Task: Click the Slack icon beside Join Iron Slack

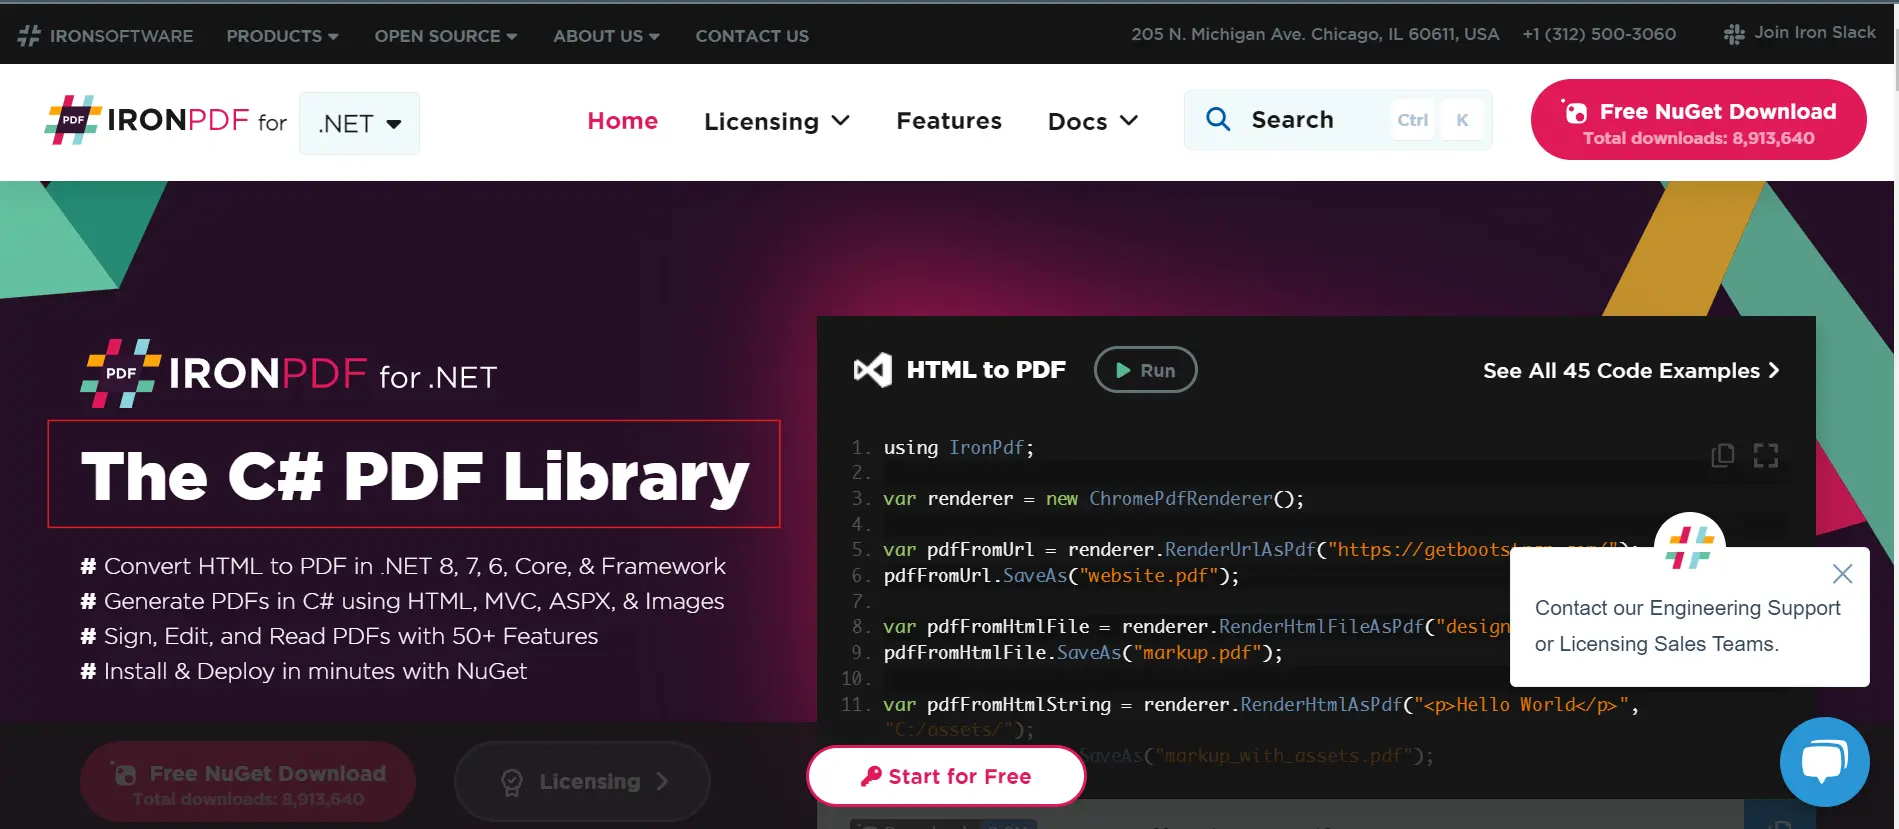Action: pos(1734,34)
